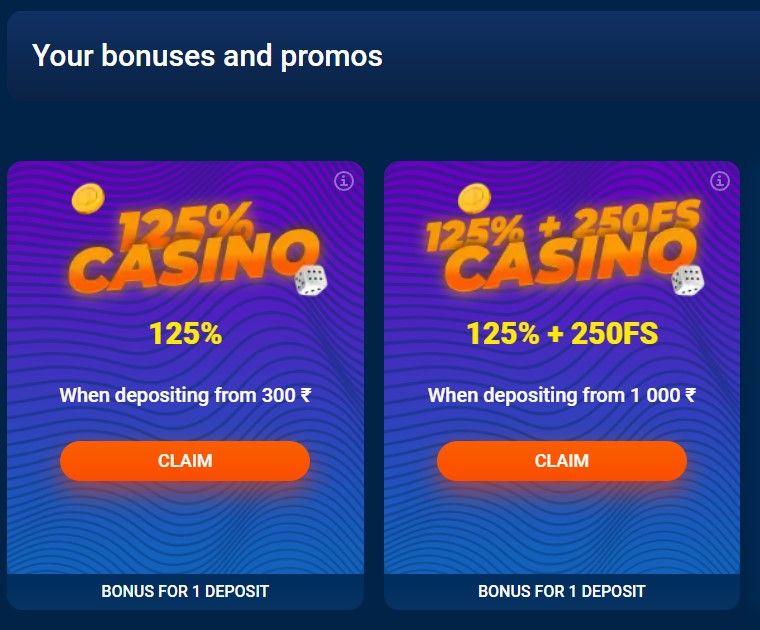
Task: Click the 'Your bonuses and promos' heading
Action: (x=207, y=56)
